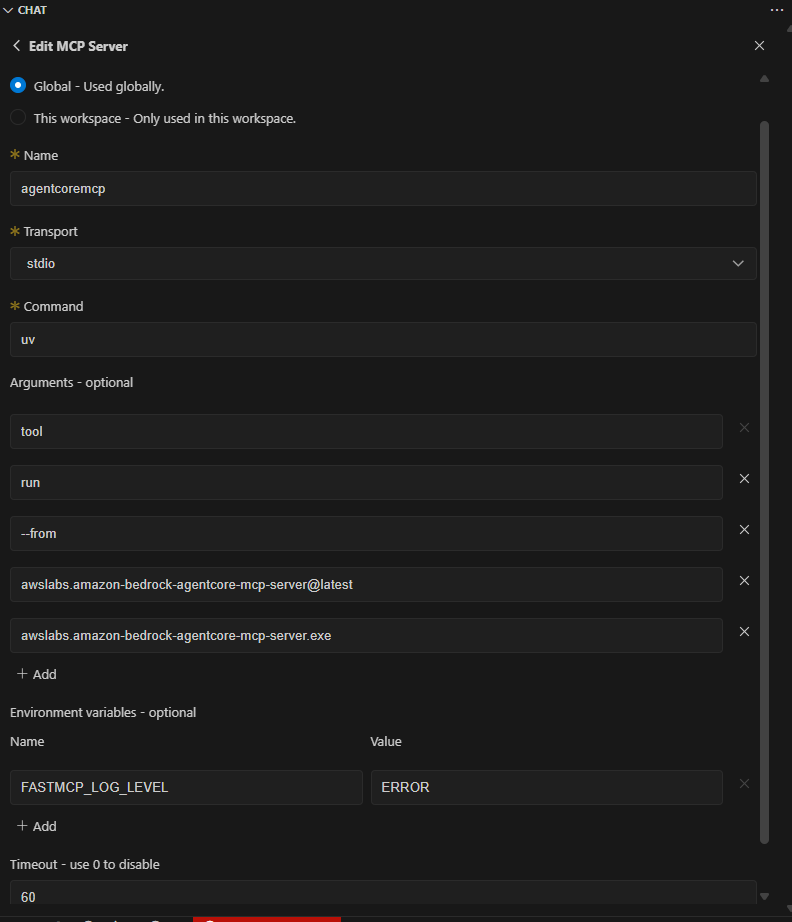Screen dimensions: 792x922
Task: Open the Transport stdio dropdown
Action: [383, 263]
